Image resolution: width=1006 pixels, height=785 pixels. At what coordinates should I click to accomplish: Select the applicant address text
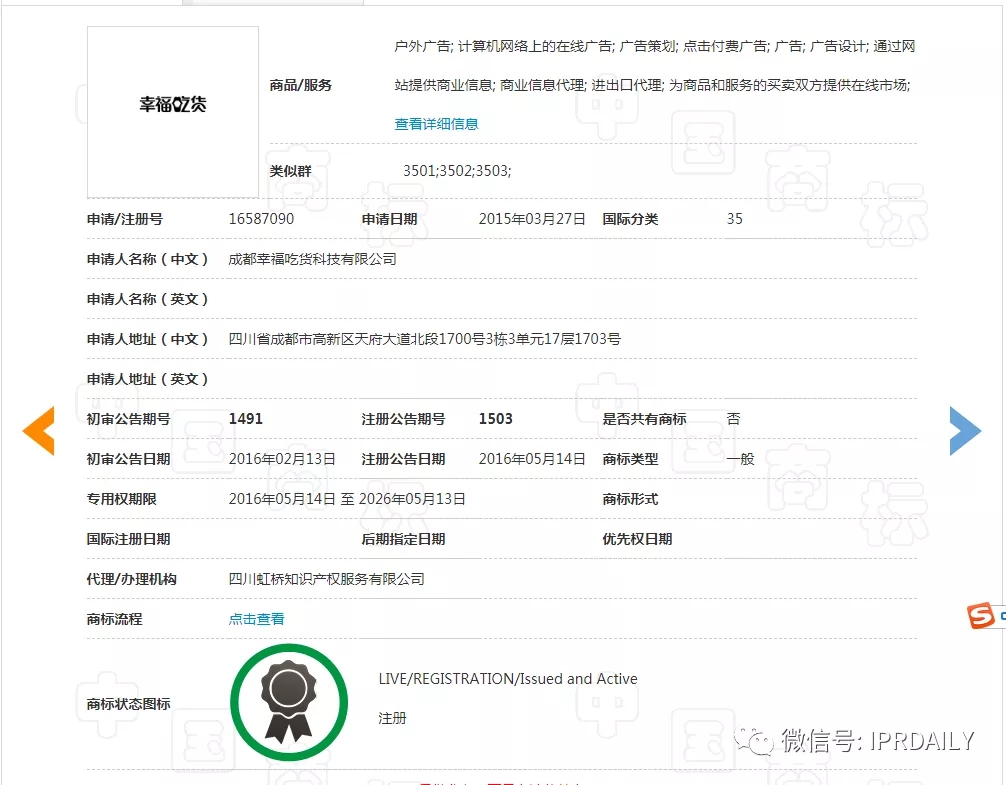425,339
